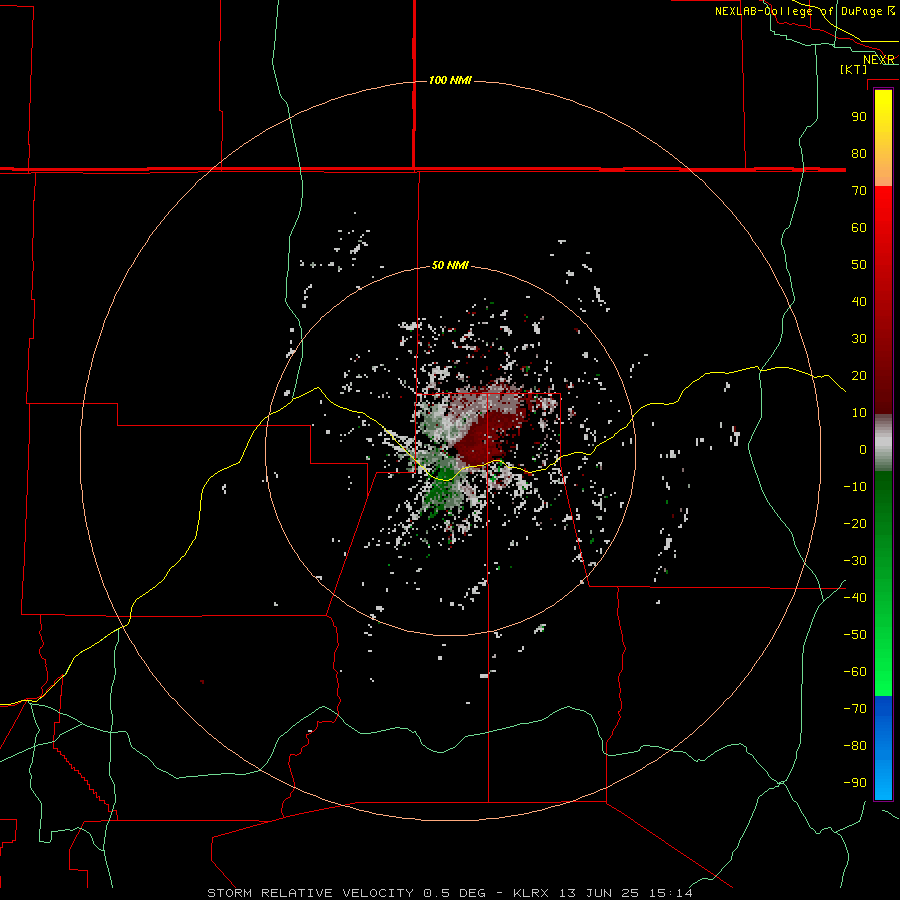Click the "100 NMI" range ring label
Image resolution: width=900 pixels, height=900 pixels.
click(450, 80)
